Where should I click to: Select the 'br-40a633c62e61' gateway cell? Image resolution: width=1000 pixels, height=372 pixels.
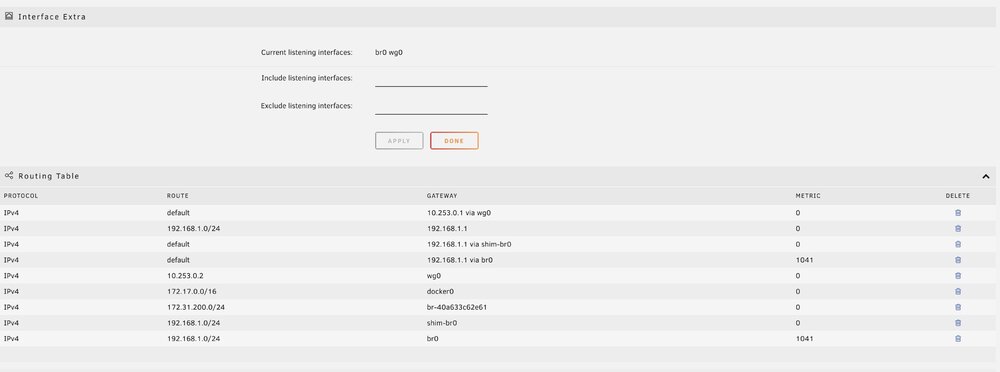coord(457,307)
